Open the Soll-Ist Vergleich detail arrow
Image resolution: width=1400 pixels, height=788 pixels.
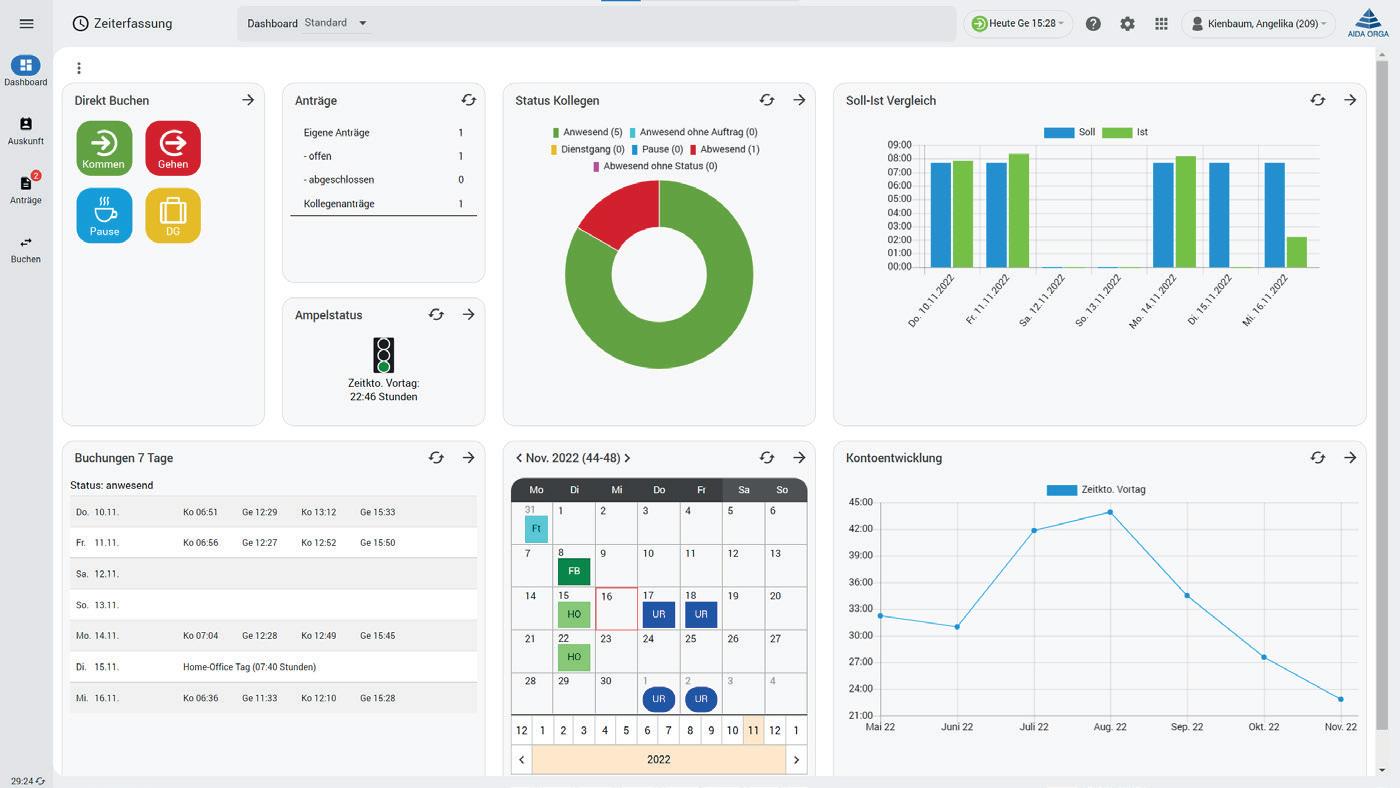(1350, 100)
